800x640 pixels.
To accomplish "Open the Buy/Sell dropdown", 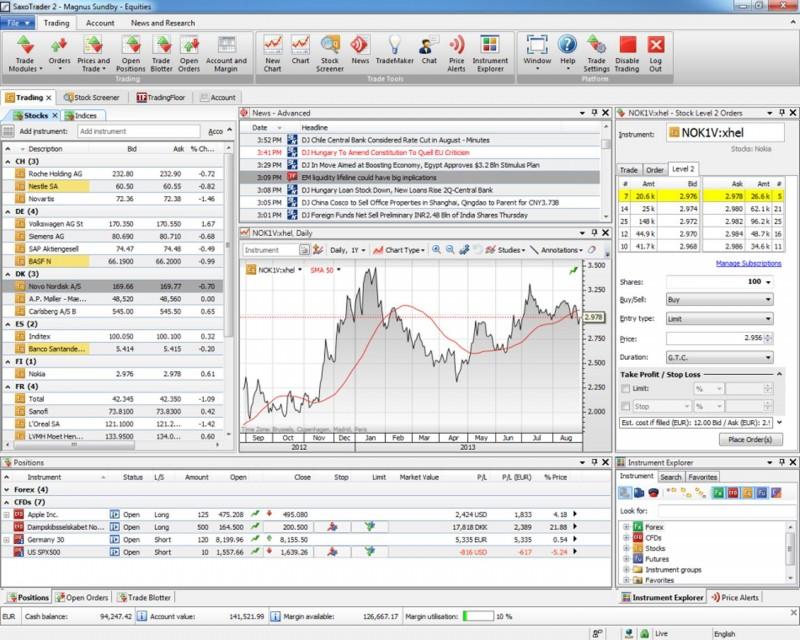I will coord(719,300).
